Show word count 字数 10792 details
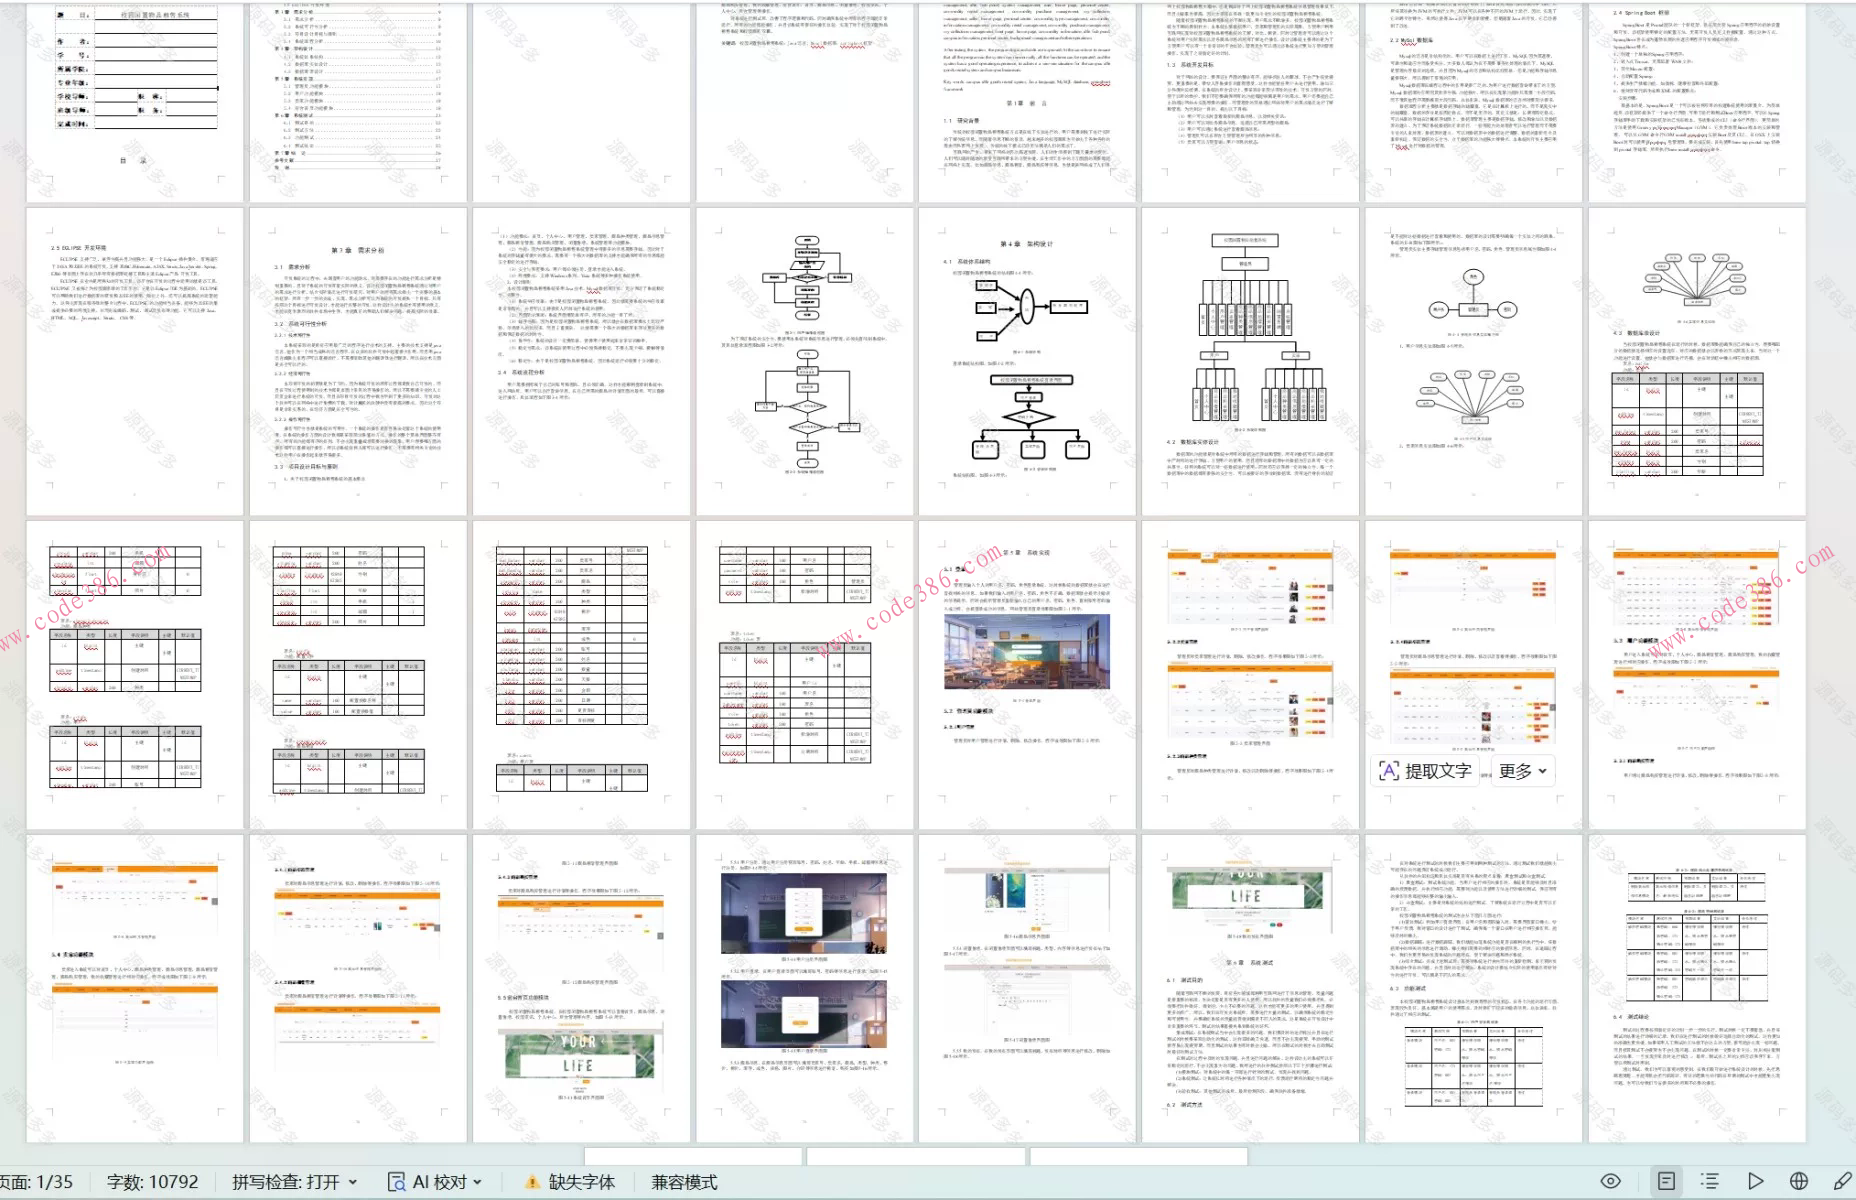The height and width of the screenshot is (1200, 1856). pyautogui.click(x=152, y=1182)
